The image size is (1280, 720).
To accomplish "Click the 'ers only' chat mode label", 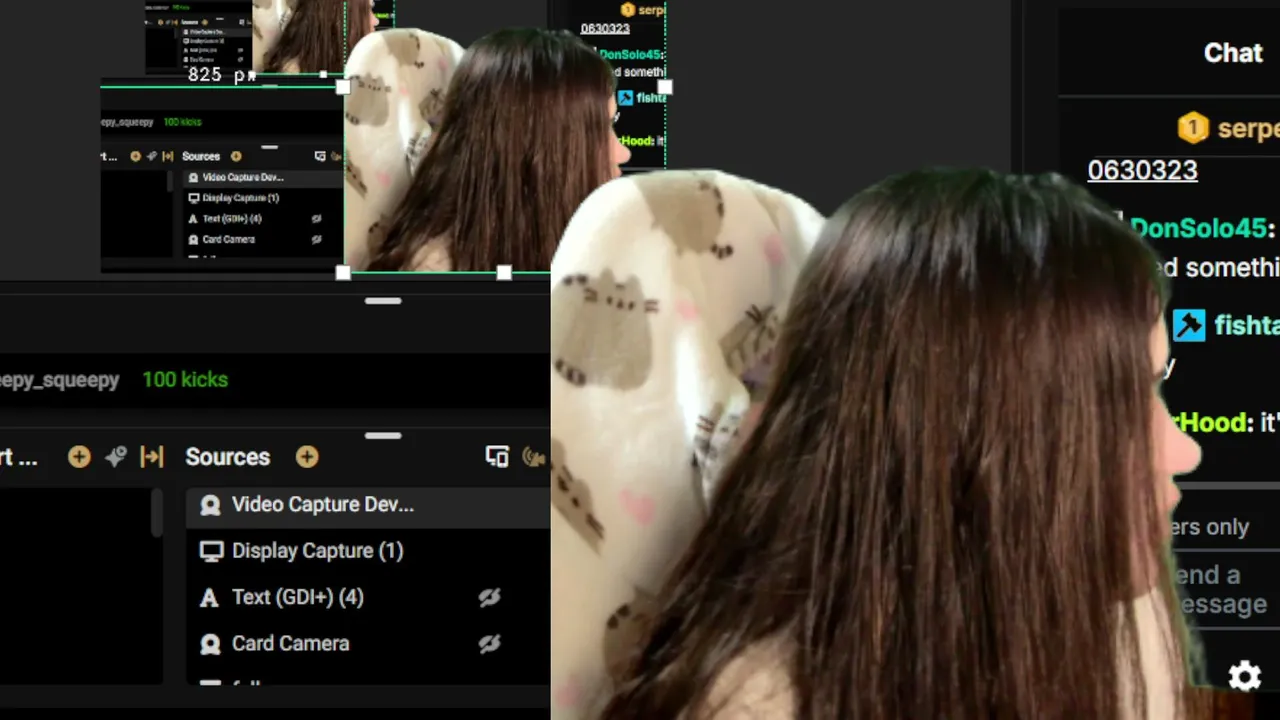I will (x=1210, y=527).
